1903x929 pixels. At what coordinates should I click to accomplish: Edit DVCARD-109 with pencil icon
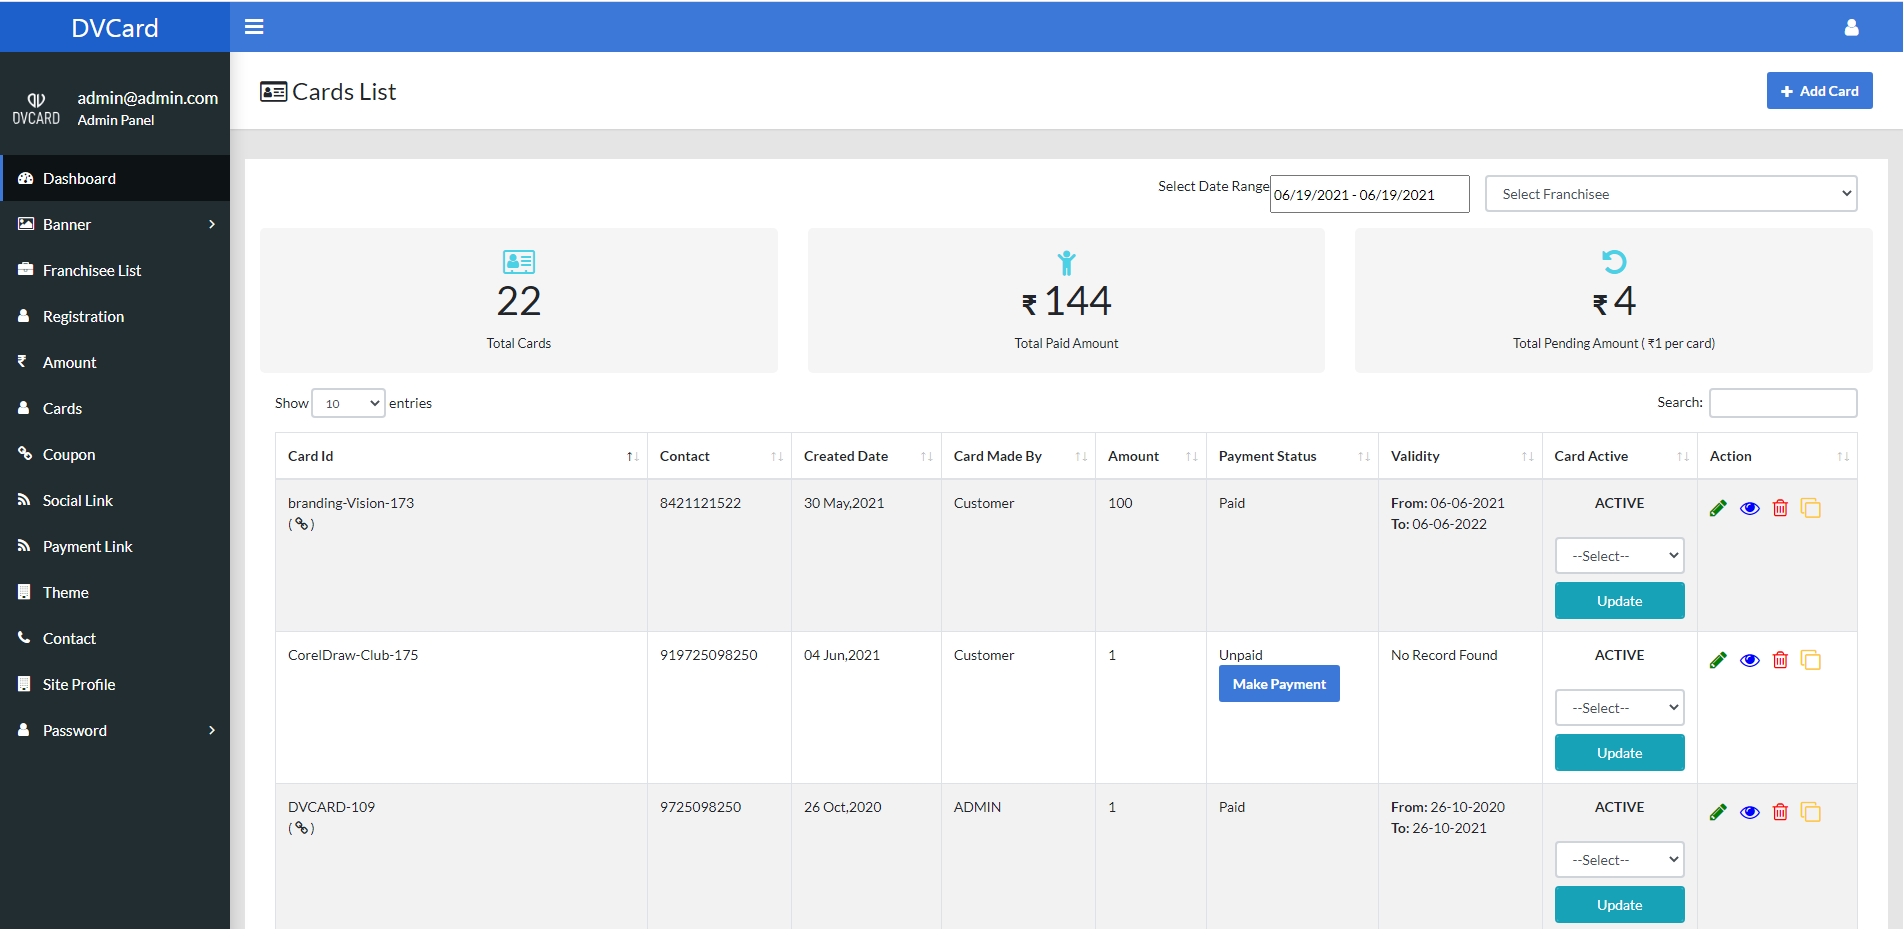click(x=1718, y=812)
